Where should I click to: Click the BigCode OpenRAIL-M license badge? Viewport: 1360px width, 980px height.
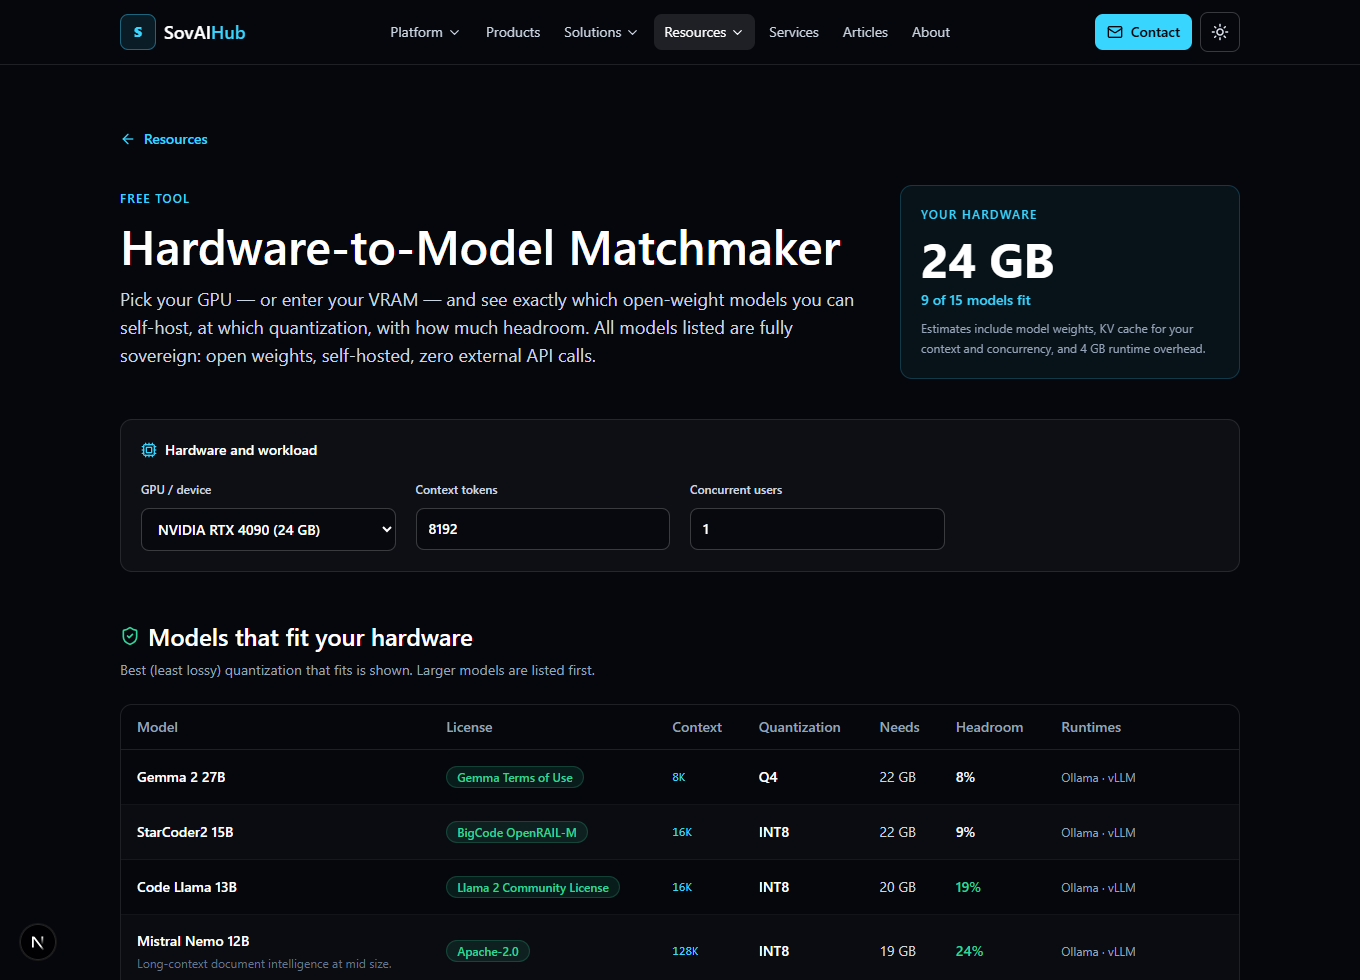pos(517,832)
